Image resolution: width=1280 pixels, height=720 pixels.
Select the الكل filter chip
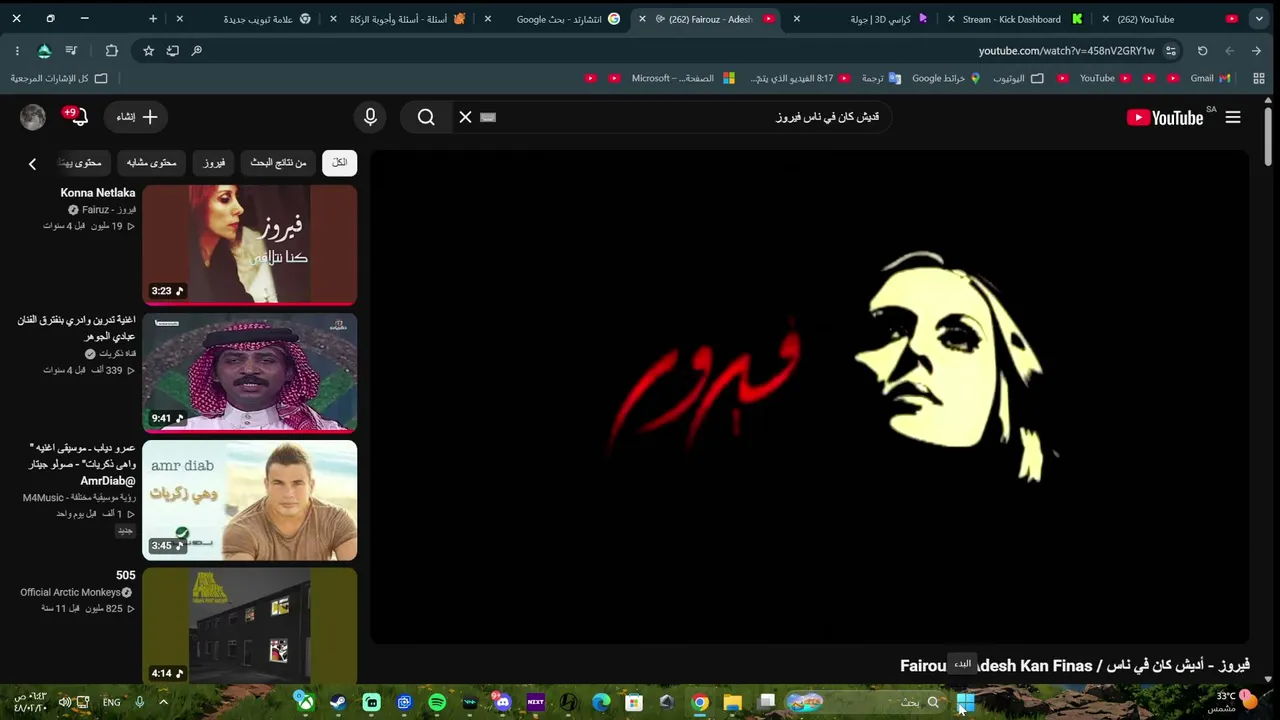coord(340,162)
